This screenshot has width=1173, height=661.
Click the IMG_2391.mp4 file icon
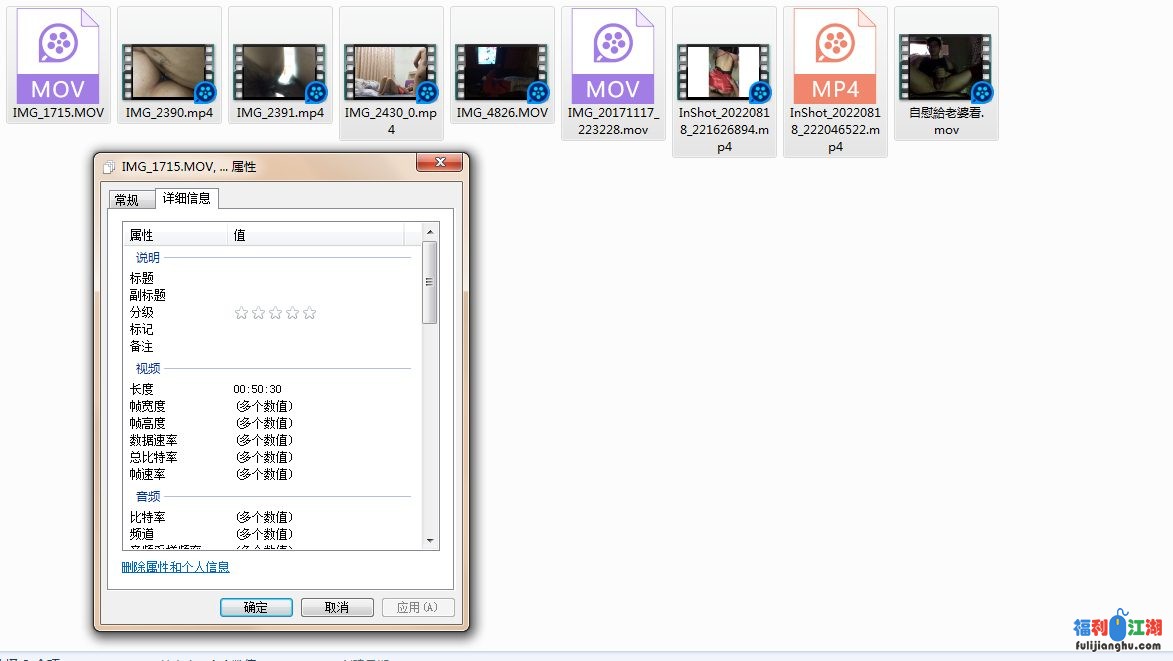pyautogui.click(x=280, y=70)
